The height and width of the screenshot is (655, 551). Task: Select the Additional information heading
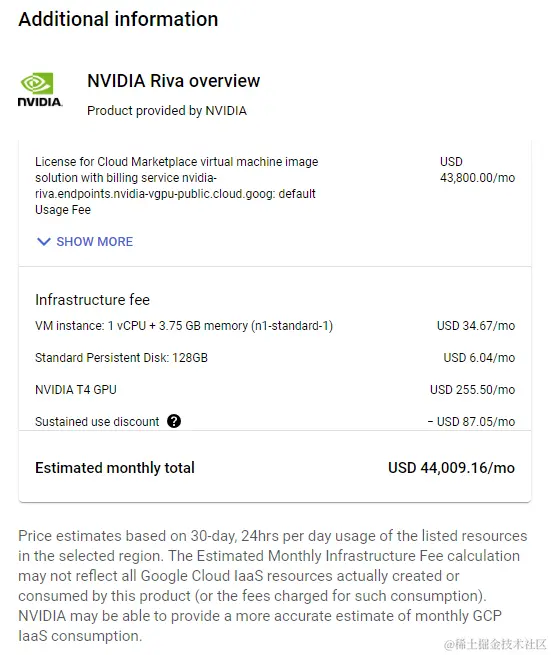[118, 19]
